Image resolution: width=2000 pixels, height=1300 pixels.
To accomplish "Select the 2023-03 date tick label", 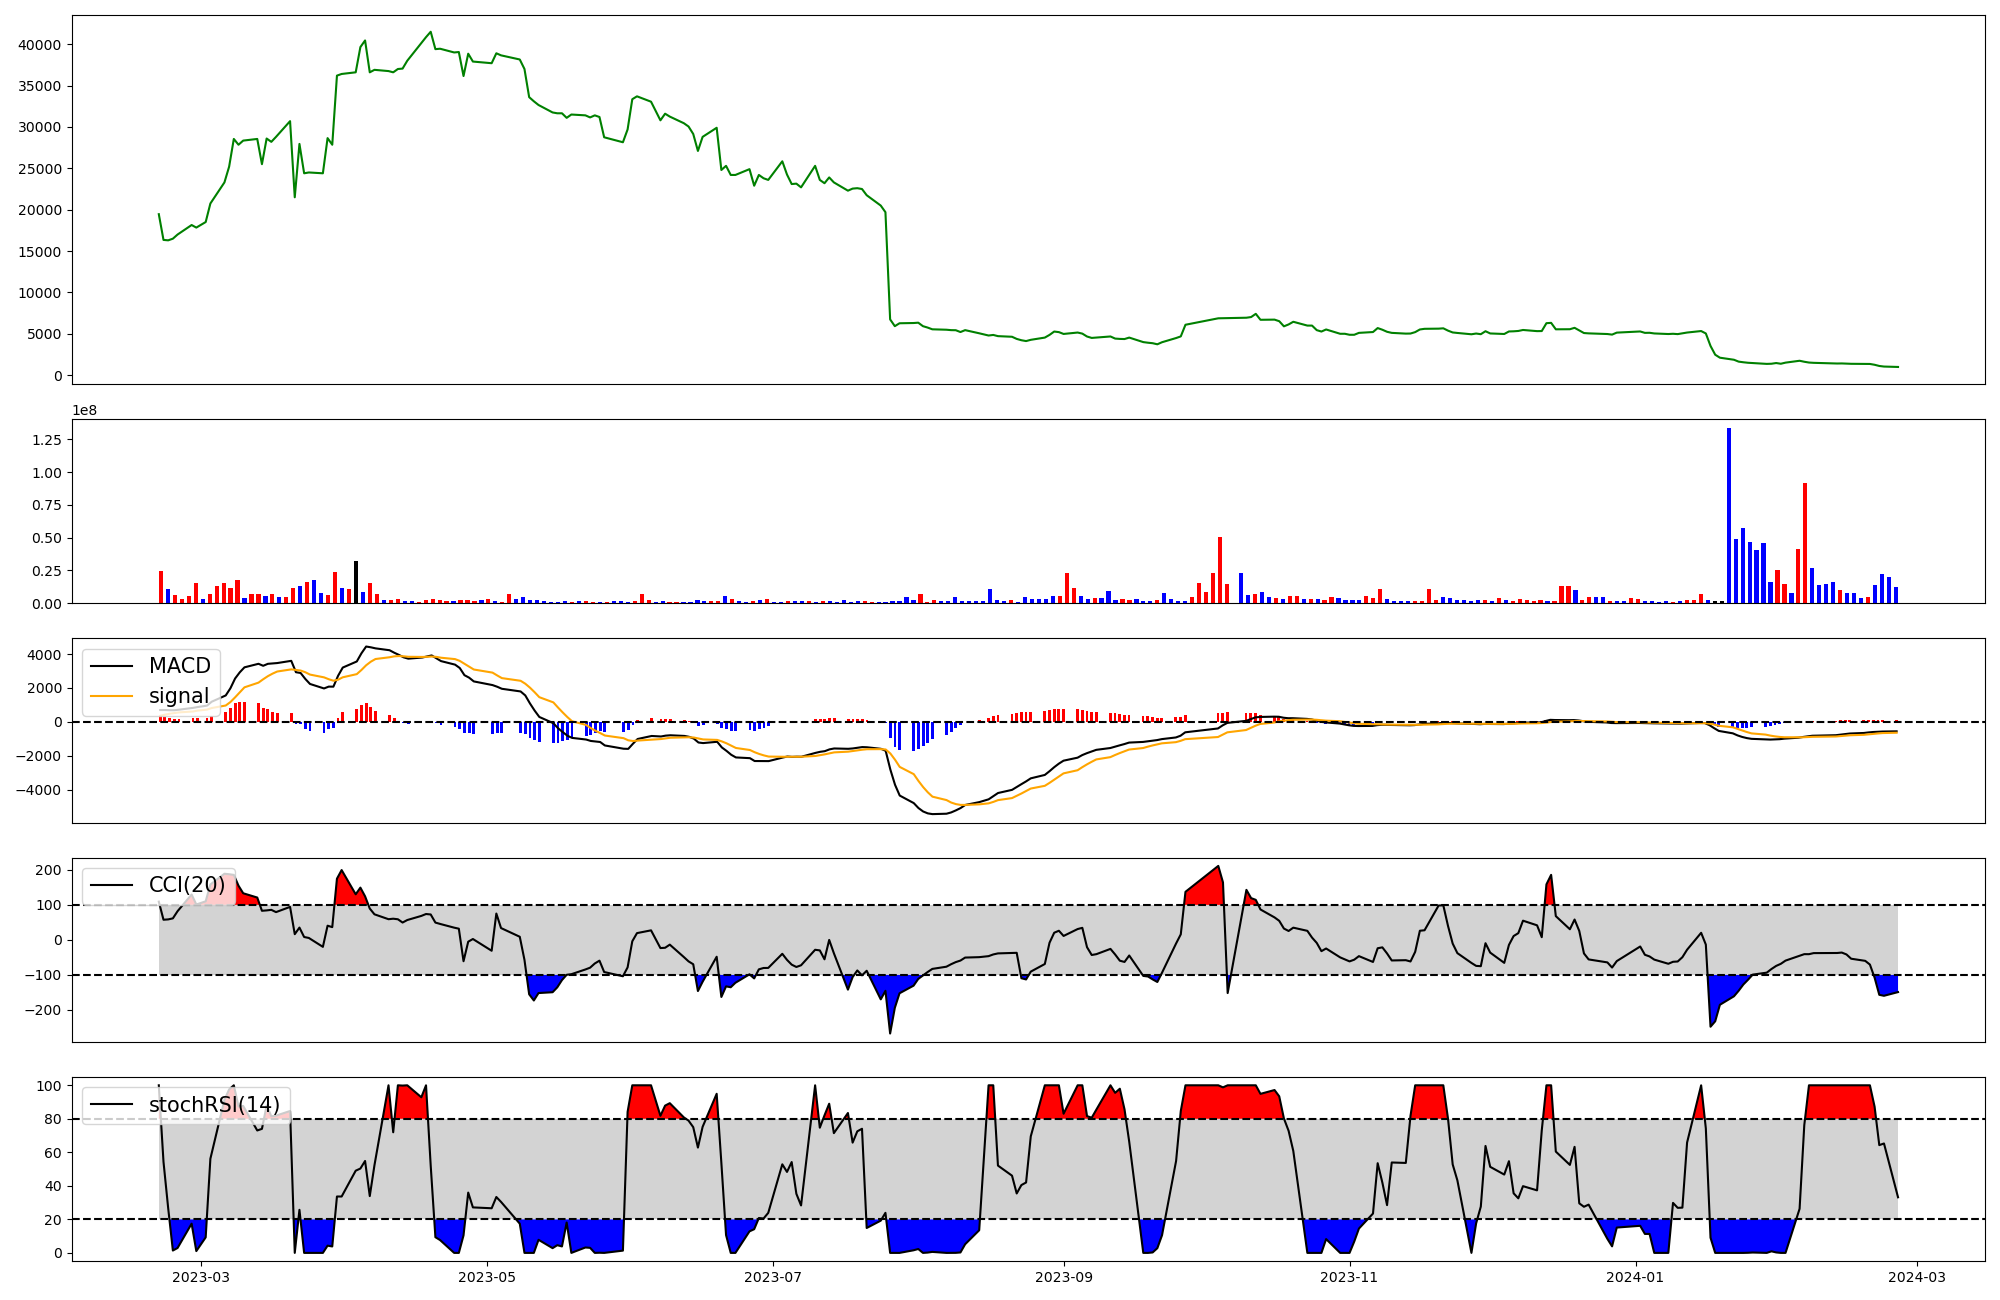I will coord(201,1277).
